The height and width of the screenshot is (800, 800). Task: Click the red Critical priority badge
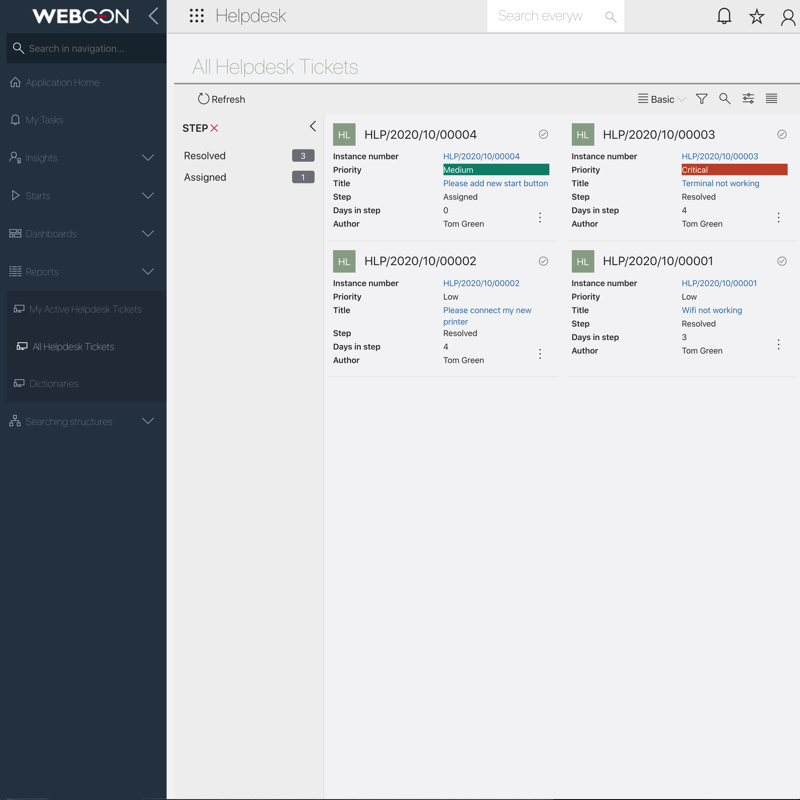tap(734, 170)
